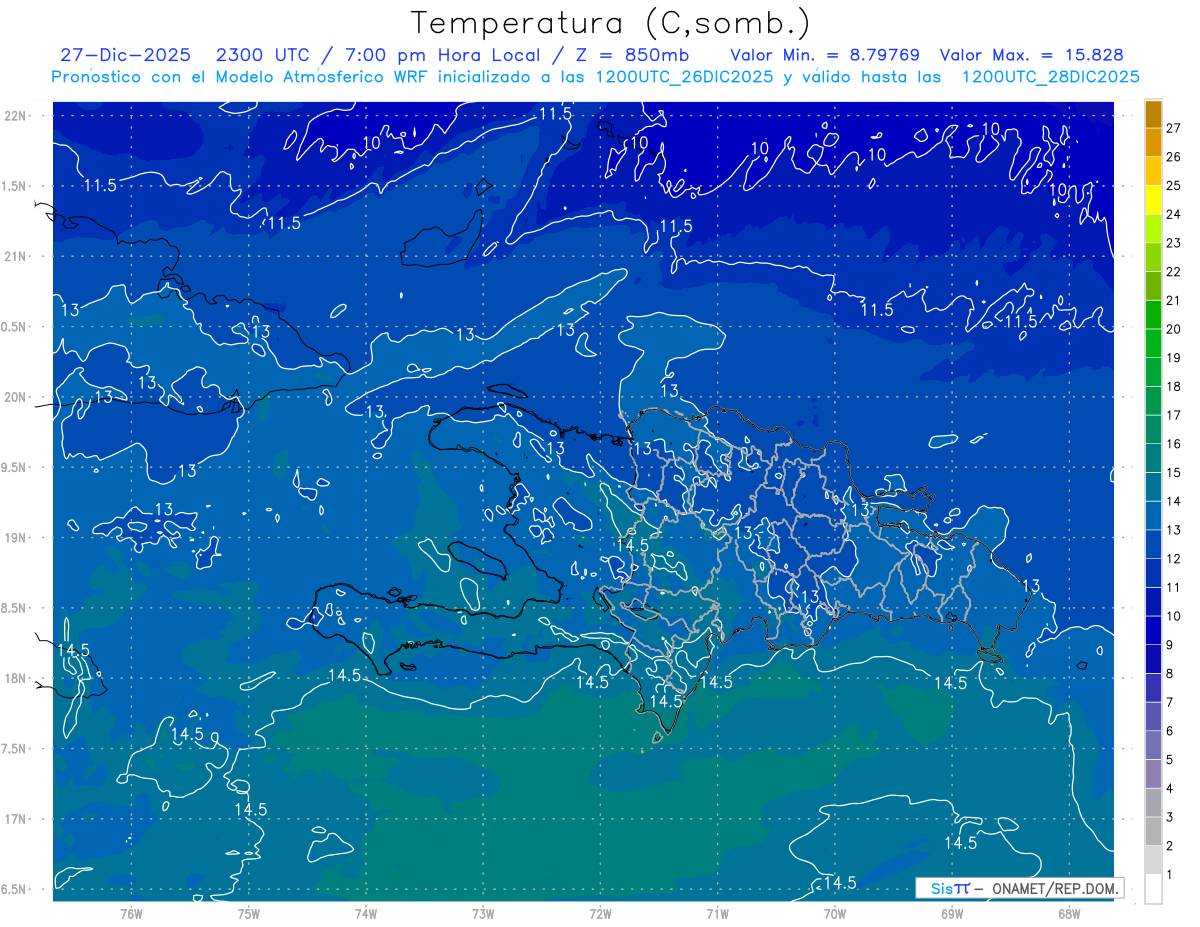Click the '21N' latitude label
Screen dimensions: 1200x927
(x=15, y=256)
